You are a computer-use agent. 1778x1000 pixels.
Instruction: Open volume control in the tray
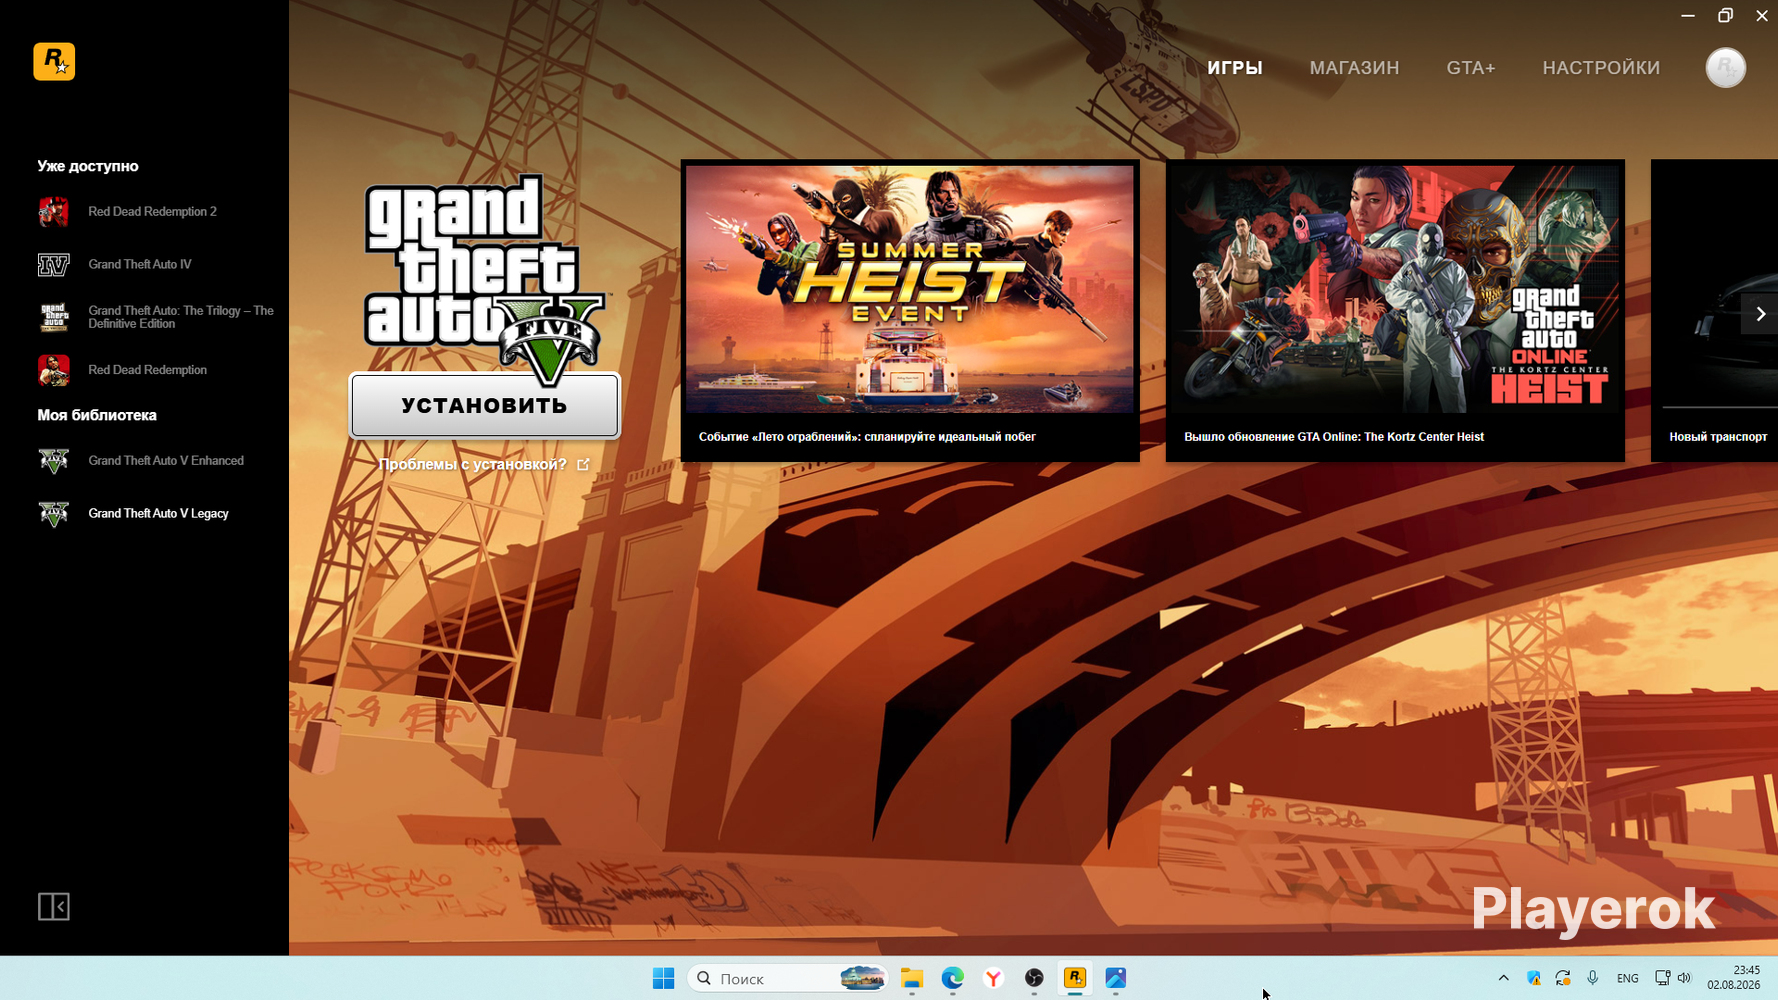tap(1685, 978)
